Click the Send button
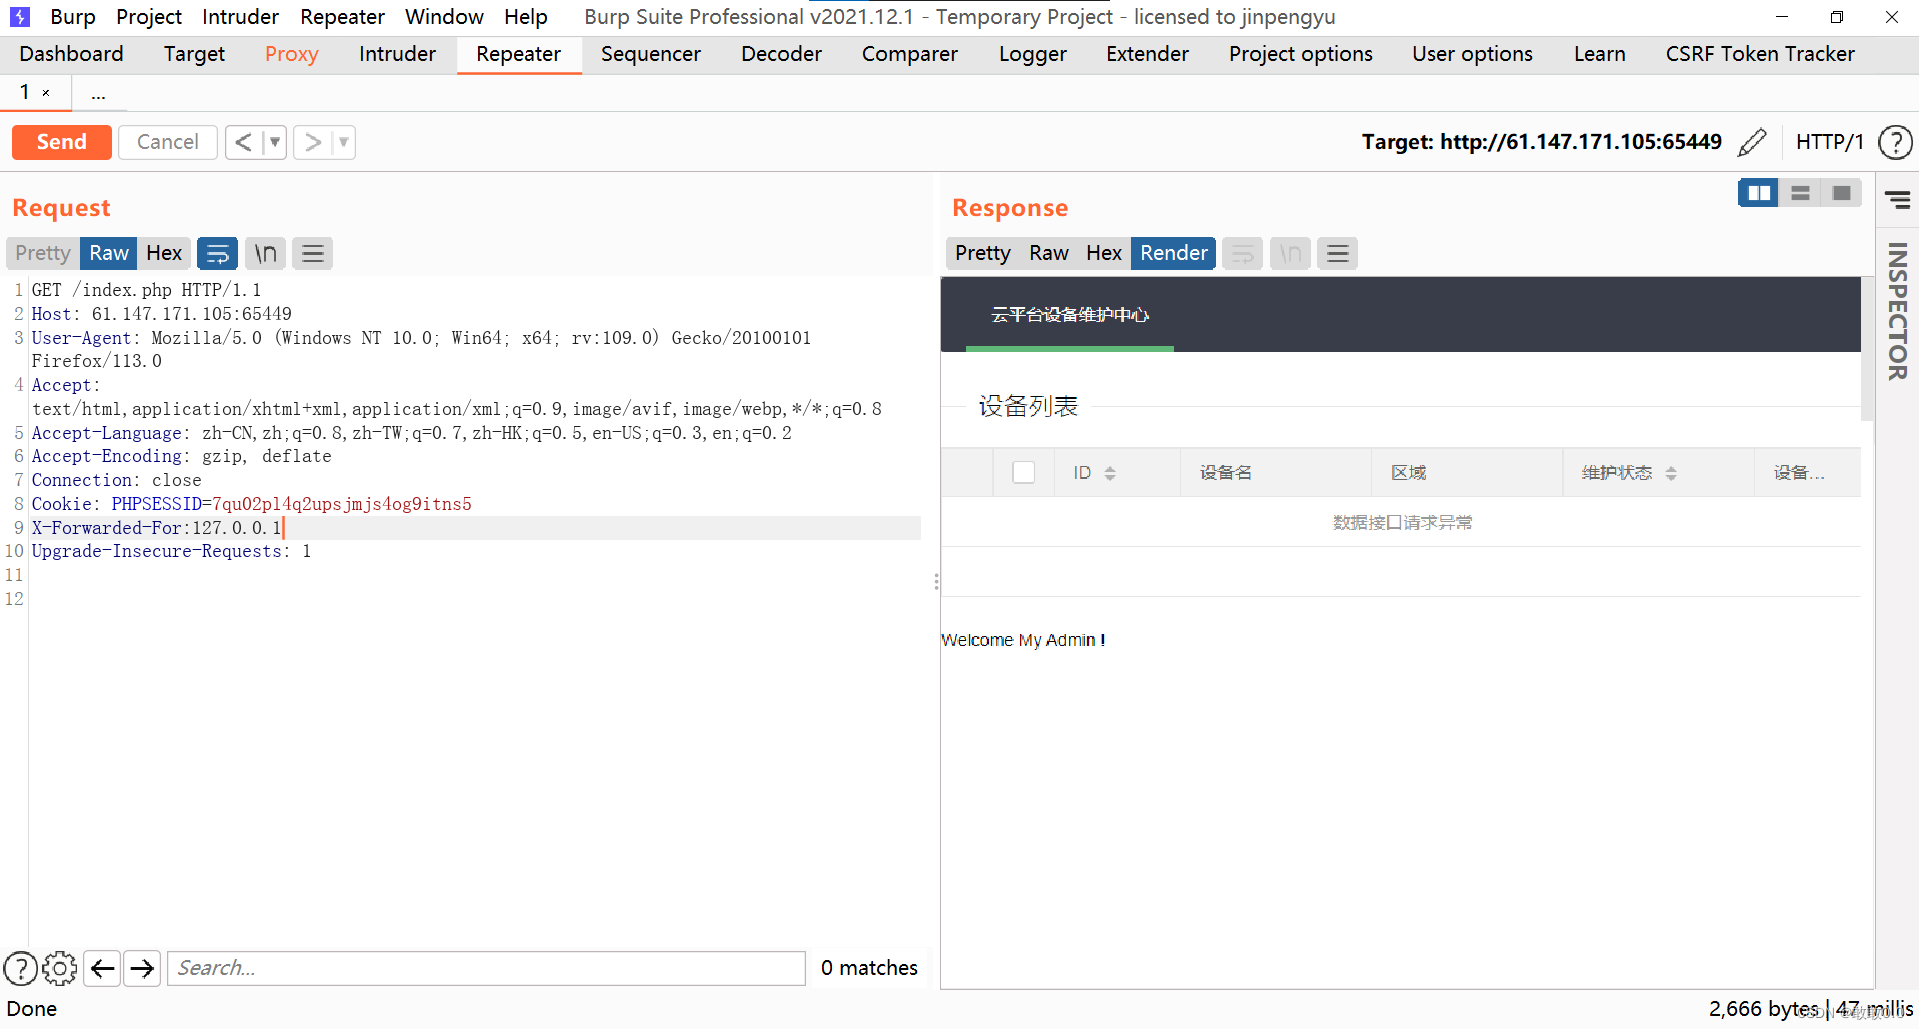Screen dimensions: 1920x1030 pos(61,142)
